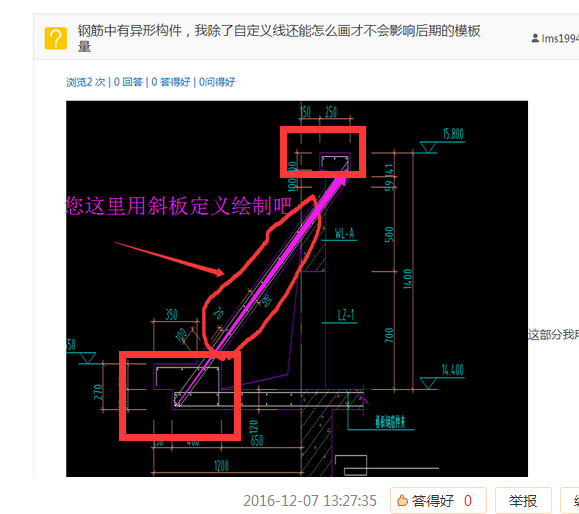Click the 0问得好 count text
The image size is (579, 514).
tap(217, 82)
